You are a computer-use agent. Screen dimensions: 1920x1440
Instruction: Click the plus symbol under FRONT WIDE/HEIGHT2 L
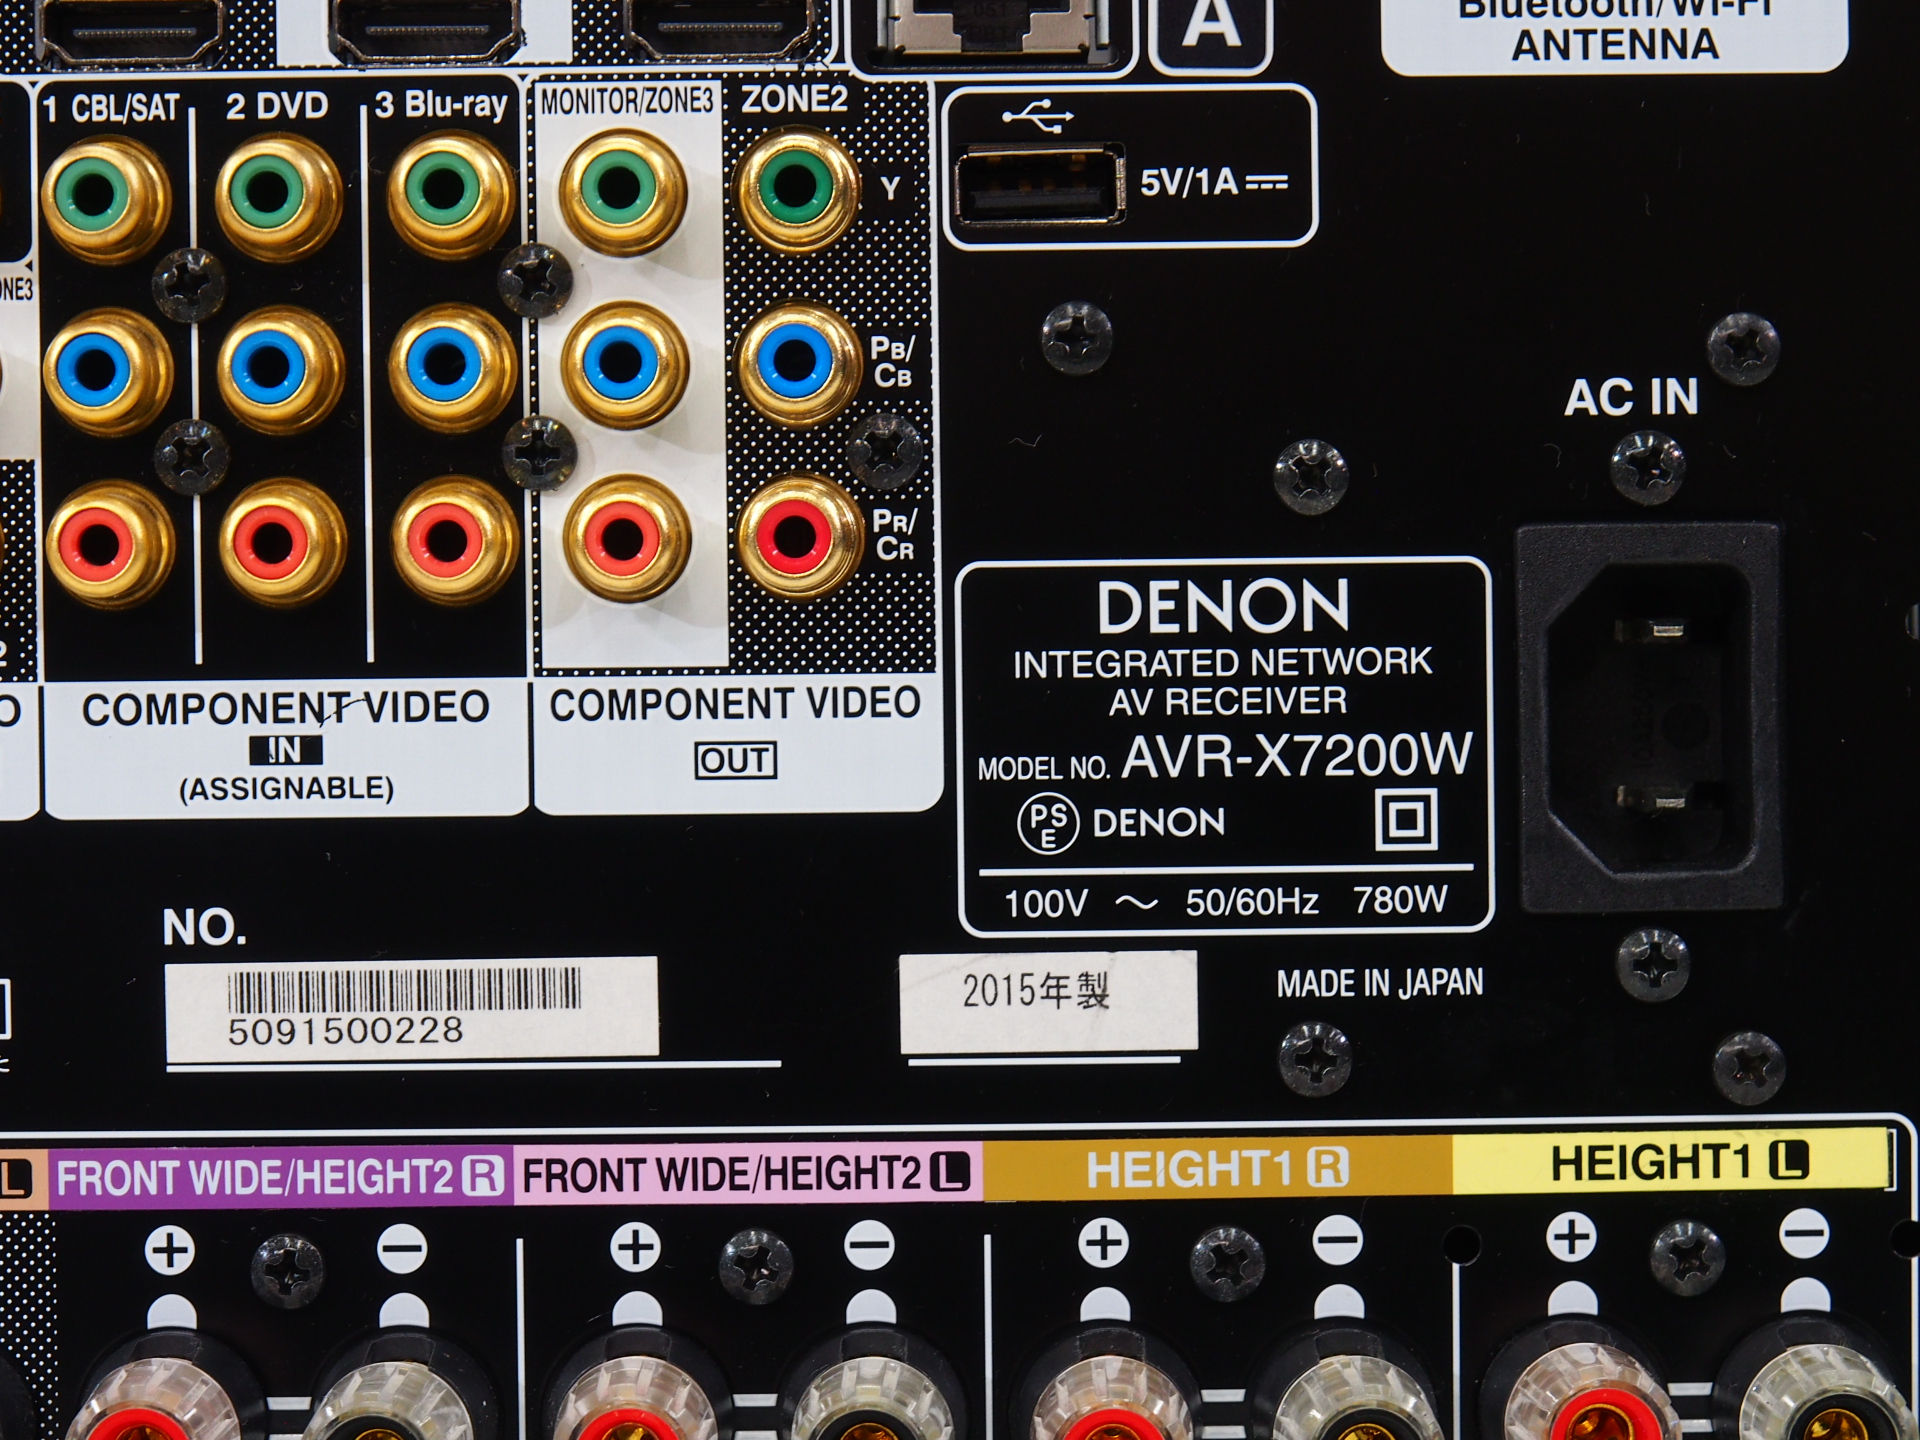point(636,1247)
